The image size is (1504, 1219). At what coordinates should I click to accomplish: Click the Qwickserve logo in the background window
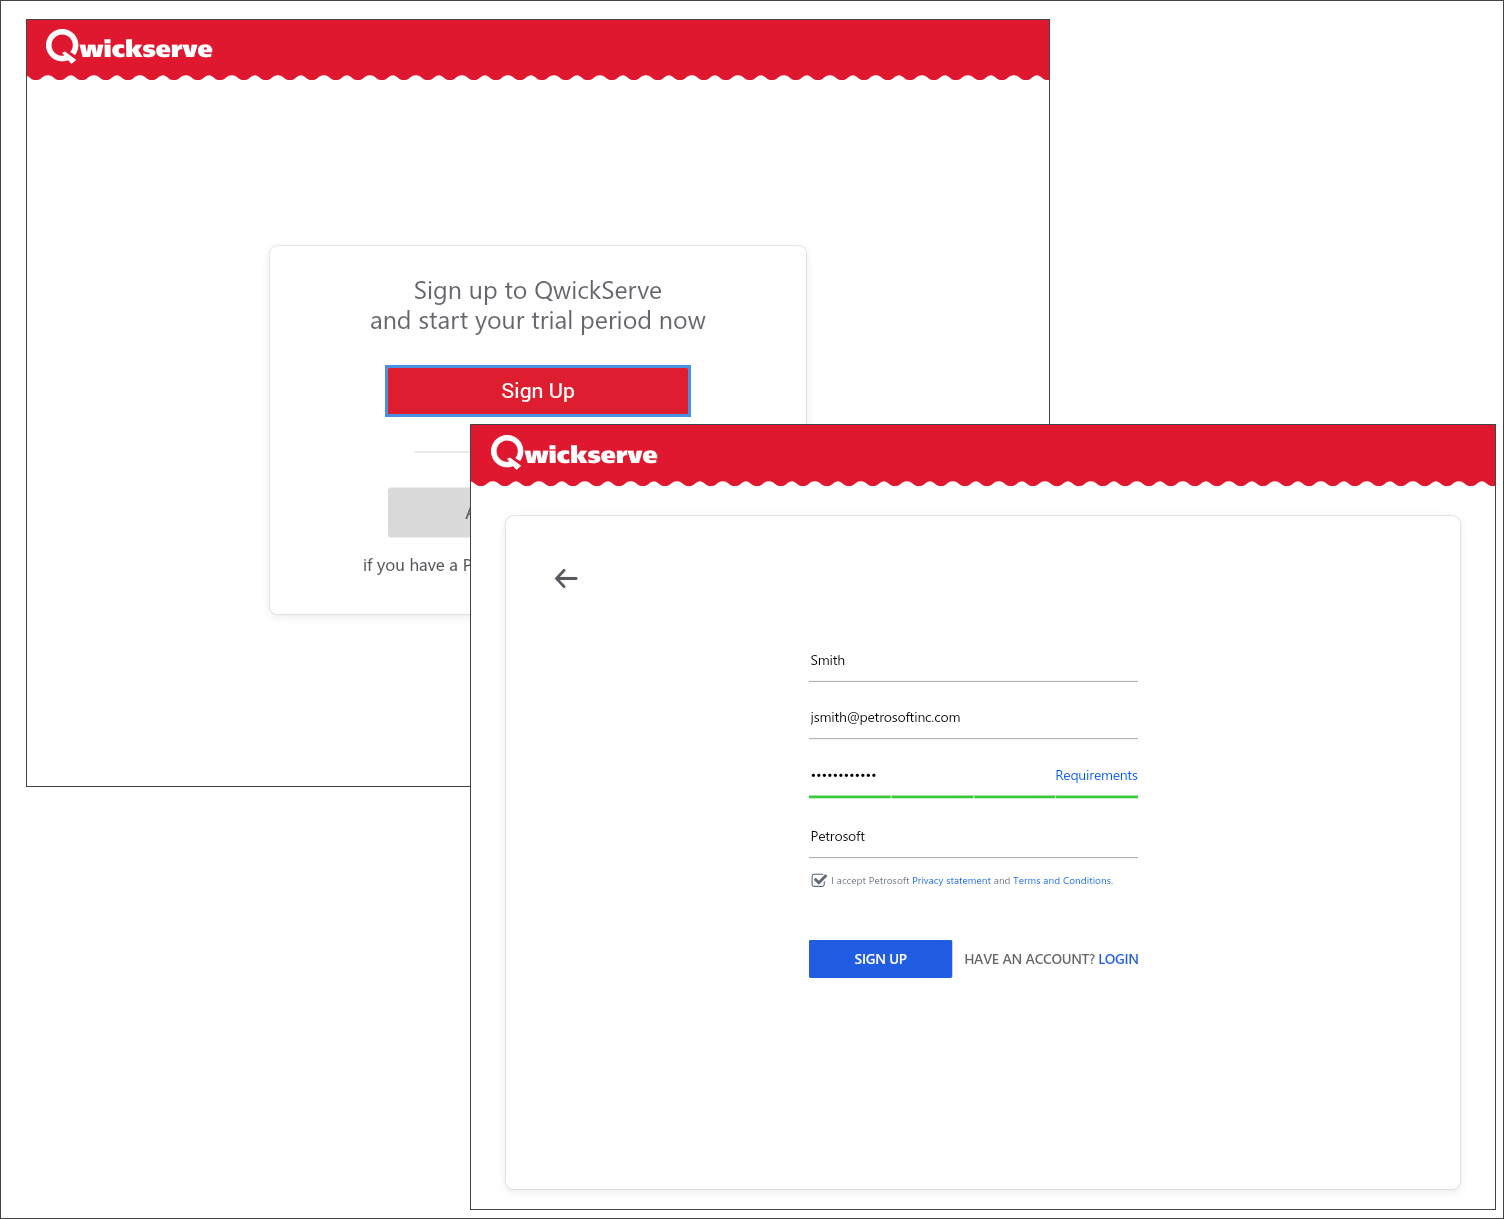coord(129,47)
